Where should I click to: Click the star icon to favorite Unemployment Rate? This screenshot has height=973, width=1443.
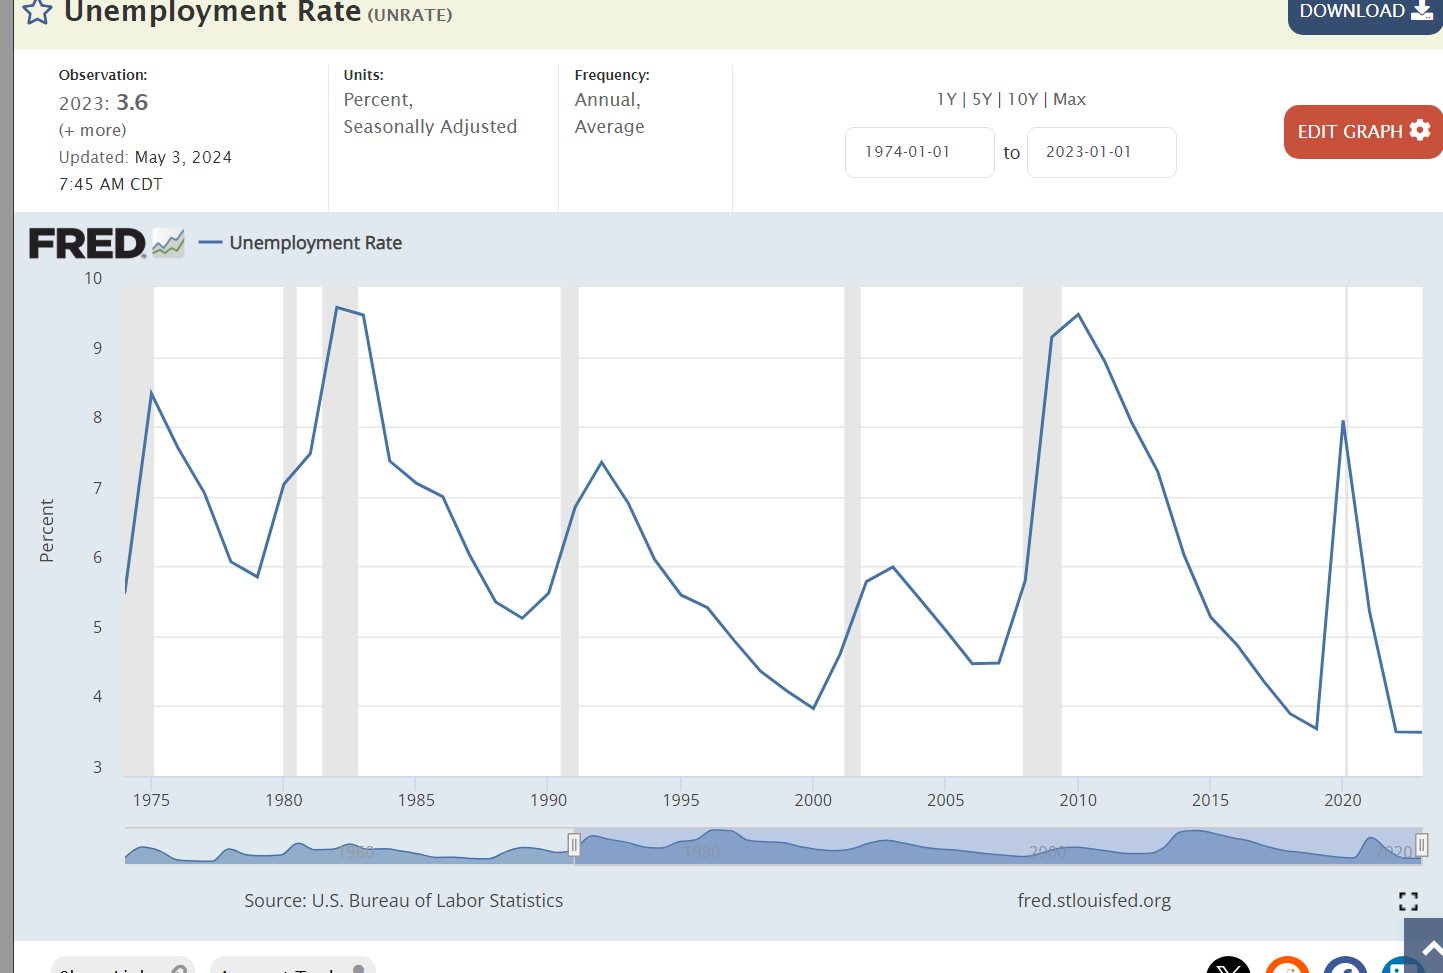37,12
